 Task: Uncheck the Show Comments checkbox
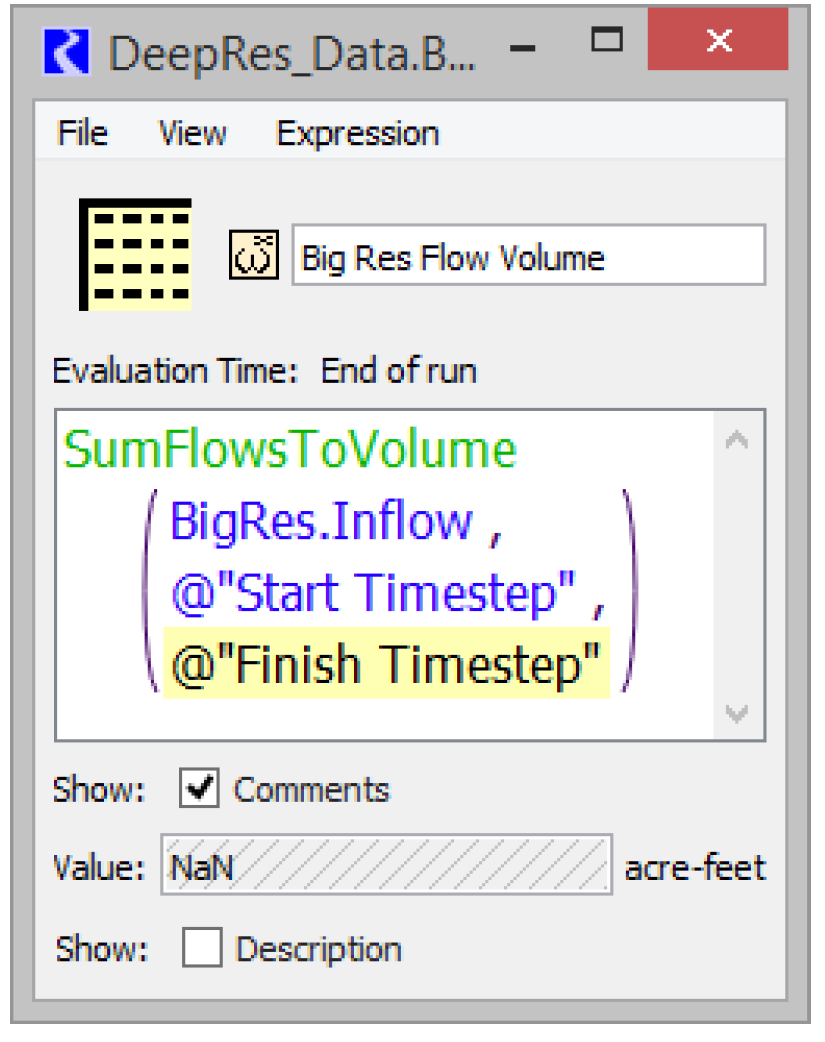click(200, 789)
